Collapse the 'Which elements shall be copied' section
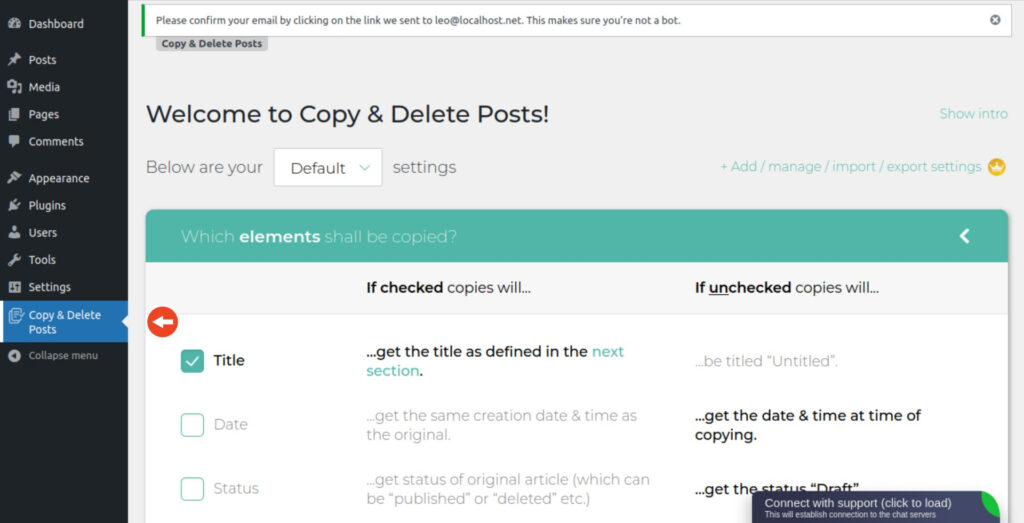 click(x=965, y=236)
